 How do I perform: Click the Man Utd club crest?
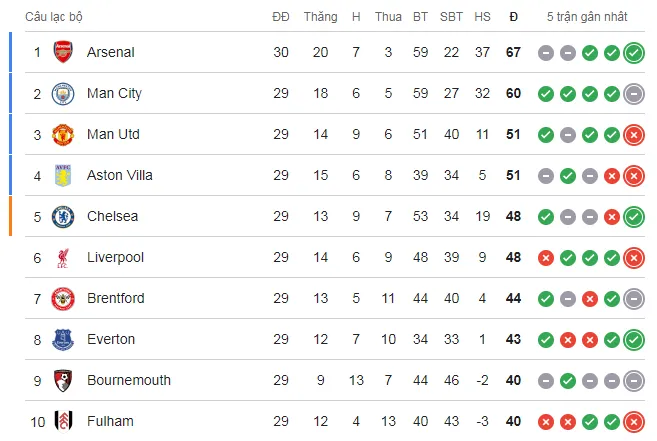tap(63, 134)
